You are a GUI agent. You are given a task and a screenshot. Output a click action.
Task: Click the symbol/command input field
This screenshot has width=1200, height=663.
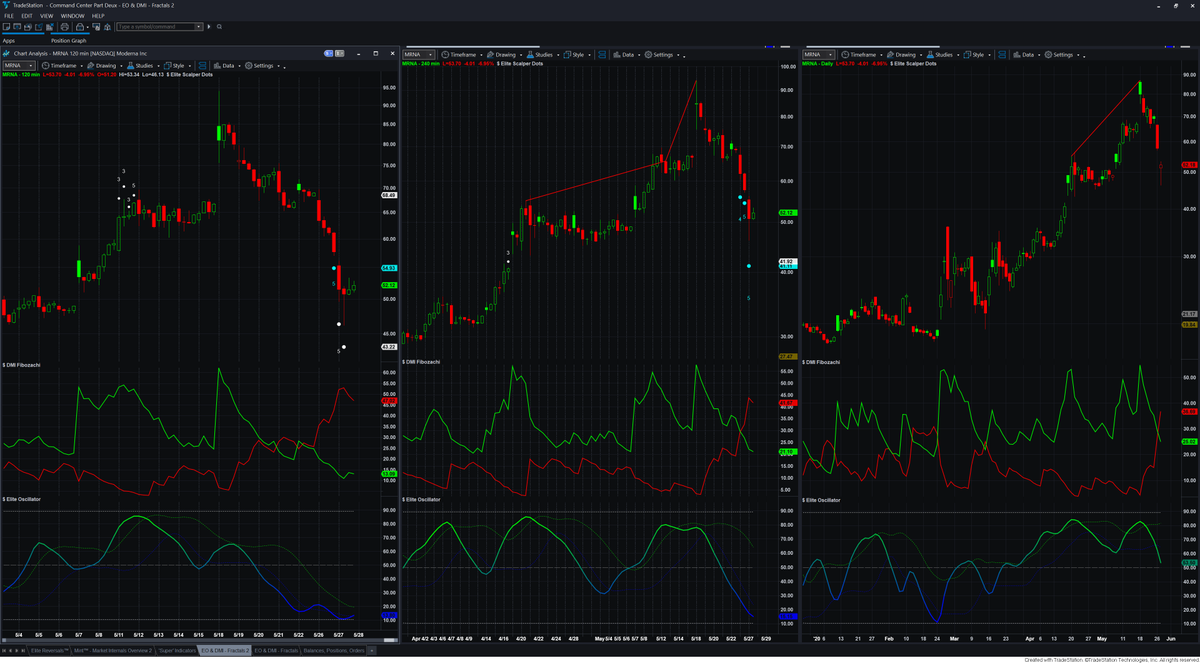coord(155,27)
